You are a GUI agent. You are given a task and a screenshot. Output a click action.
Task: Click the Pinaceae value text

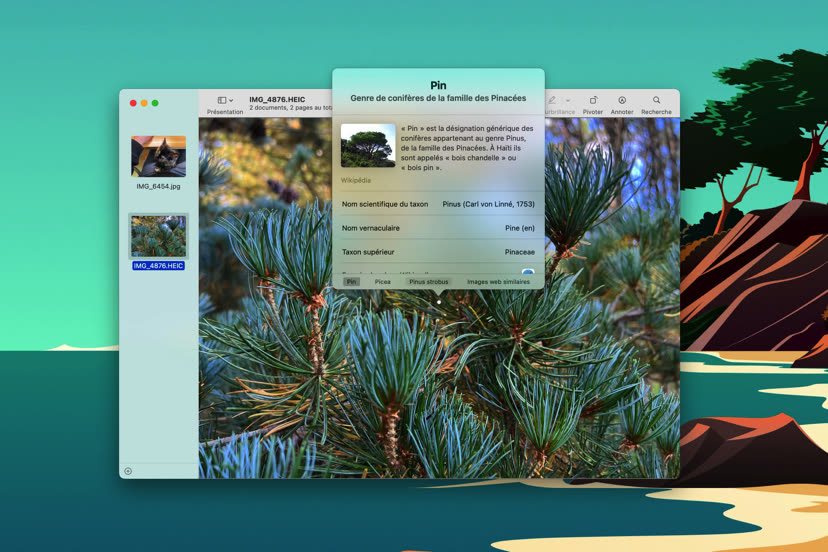(x=520, y=252)
